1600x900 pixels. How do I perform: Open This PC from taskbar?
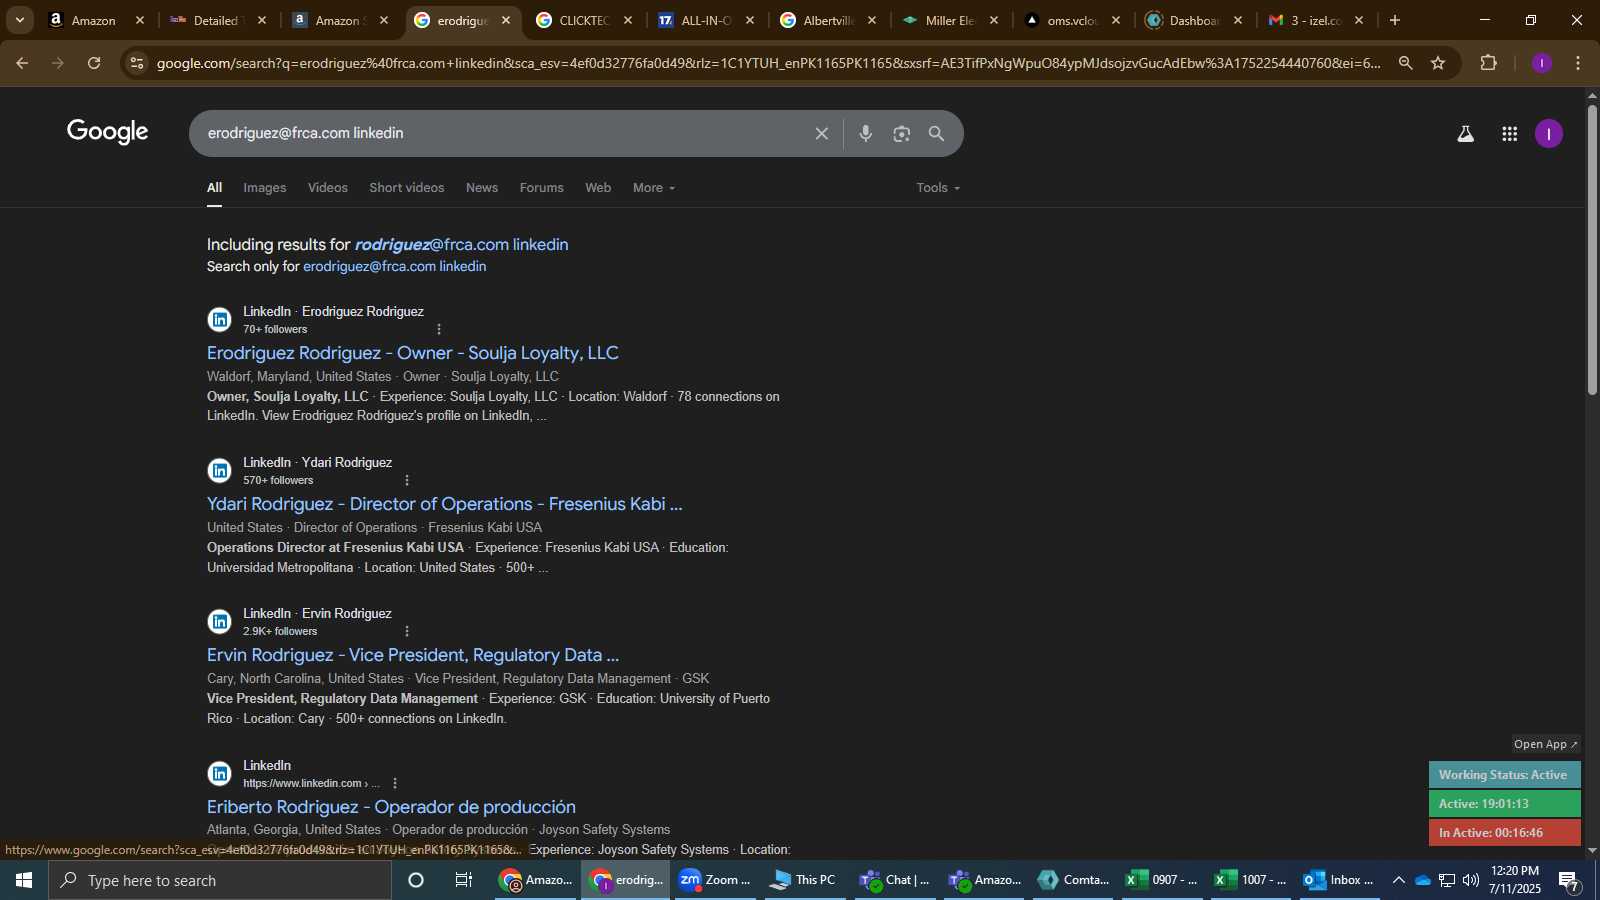803,880
